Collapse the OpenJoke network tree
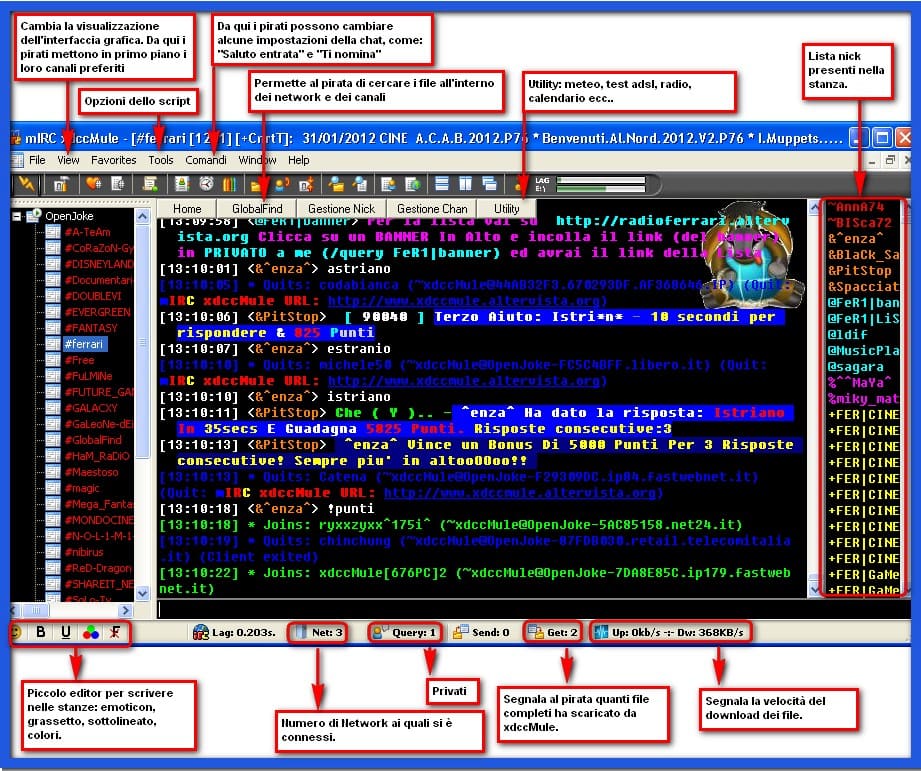 point(20,215)
